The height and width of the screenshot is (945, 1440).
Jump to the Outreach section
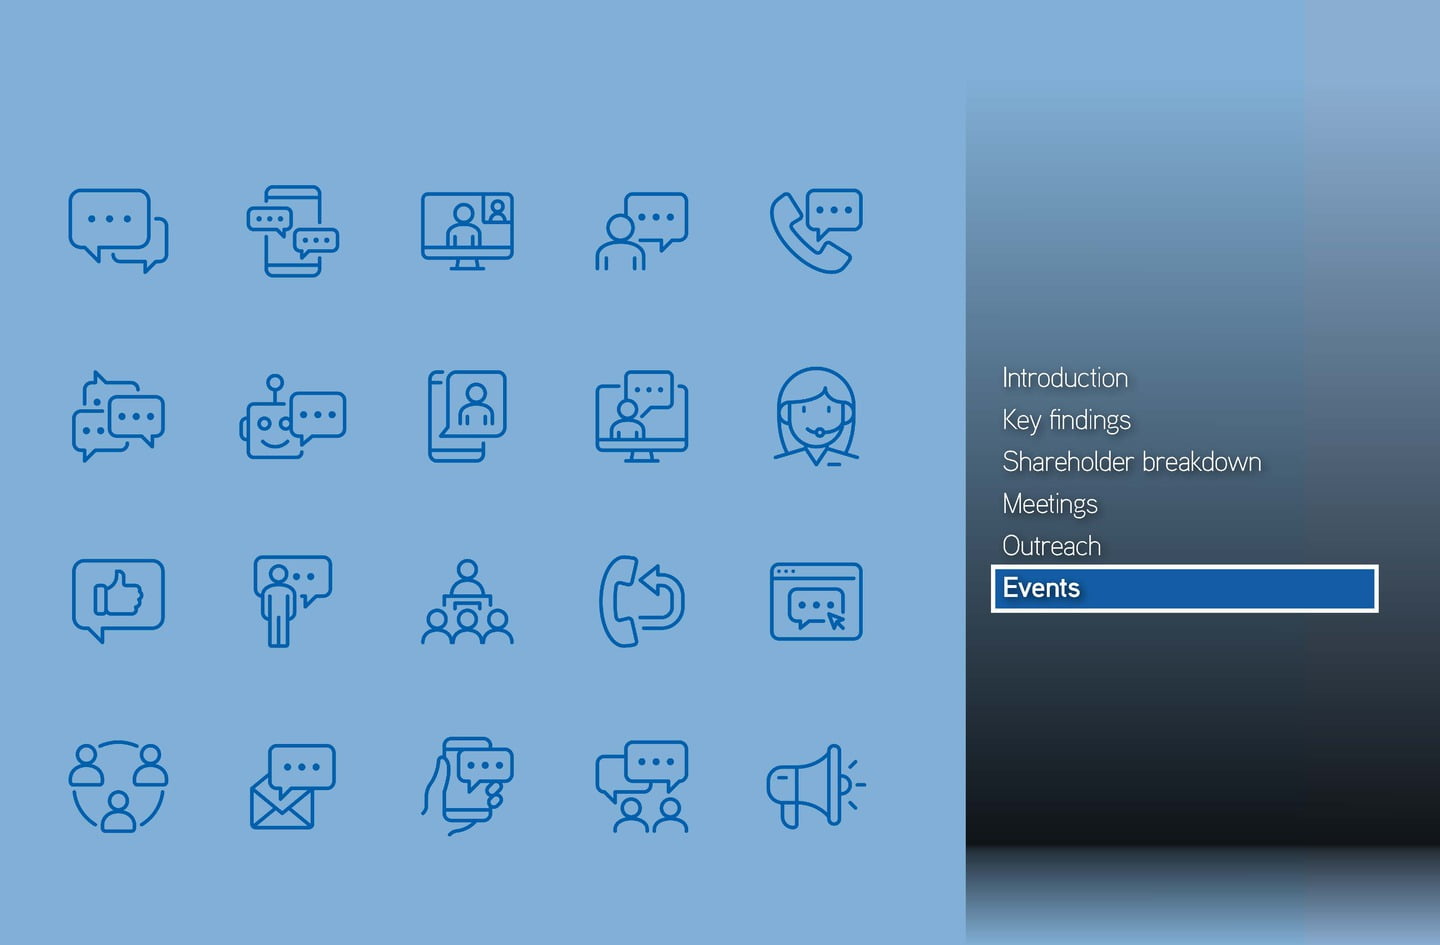[1051, 546]
